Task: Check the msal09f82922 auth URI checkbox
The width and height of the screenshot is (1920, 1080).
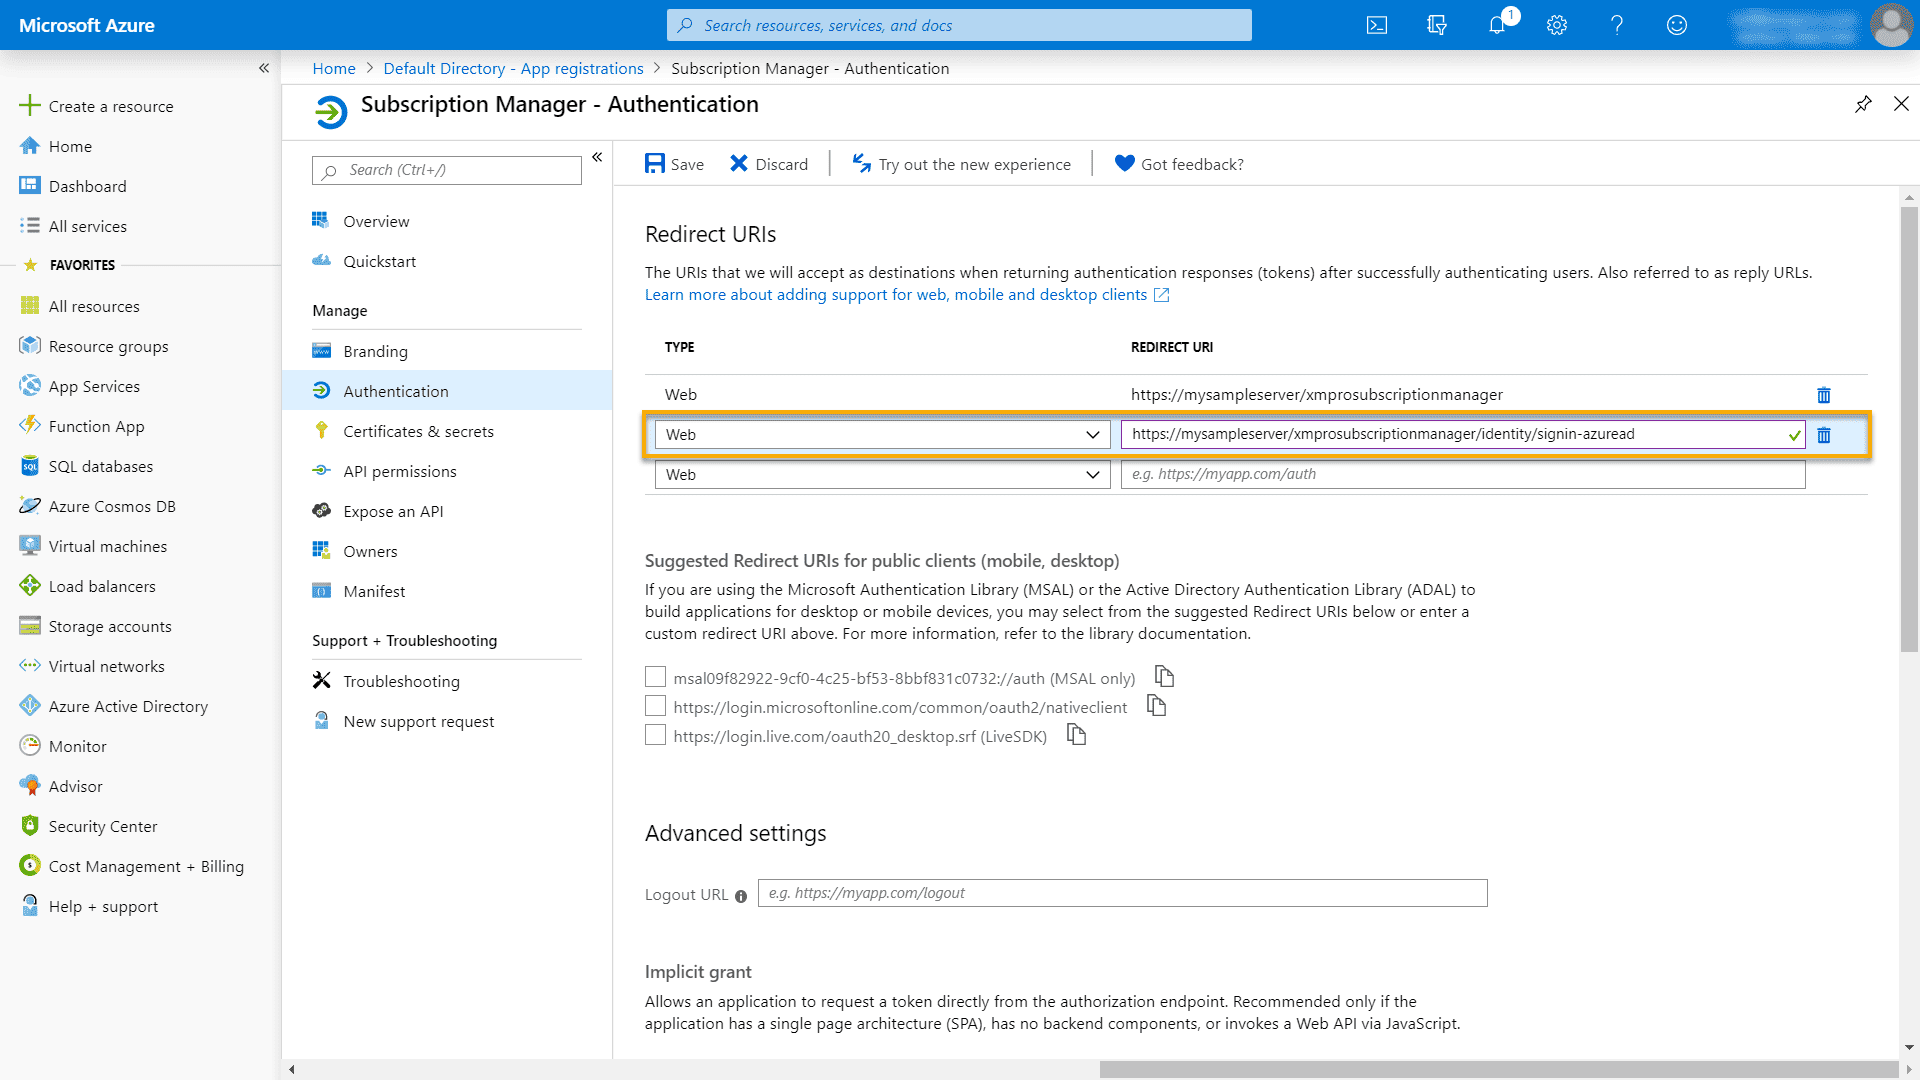Action: tap(655, 677)
